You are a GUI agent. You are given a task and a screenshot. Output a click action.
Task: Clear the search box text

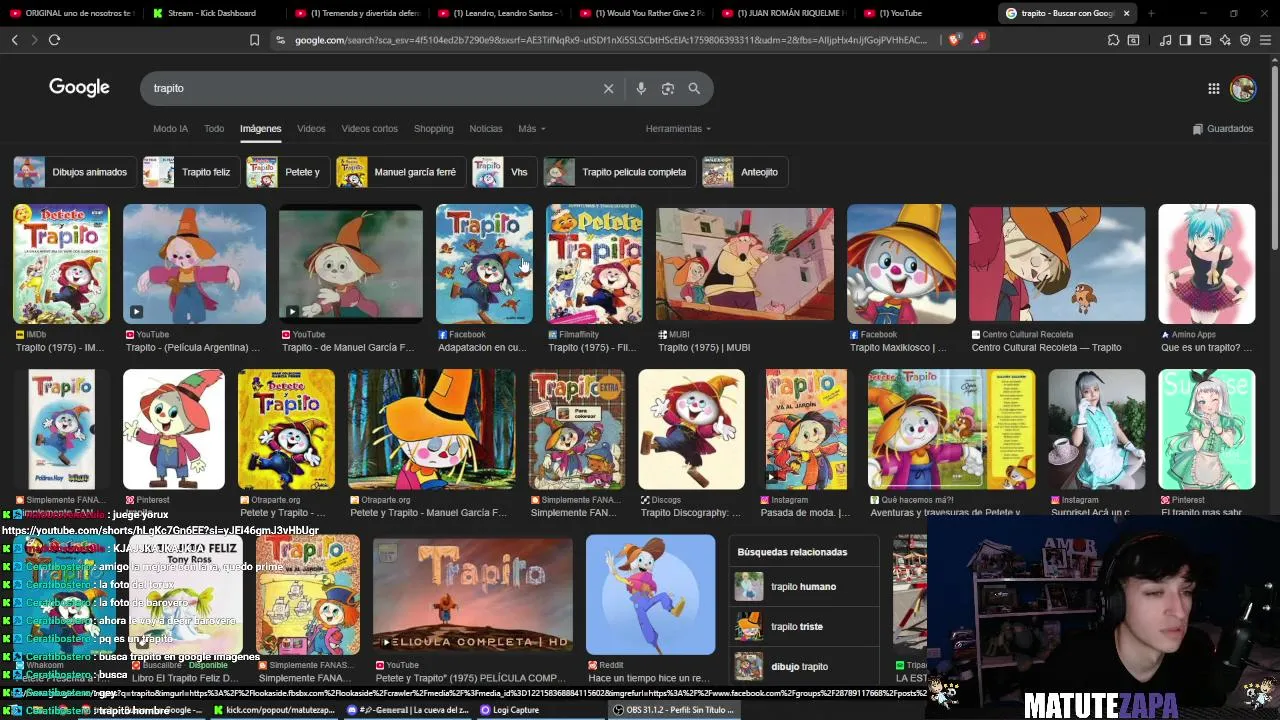coord(608,88)
